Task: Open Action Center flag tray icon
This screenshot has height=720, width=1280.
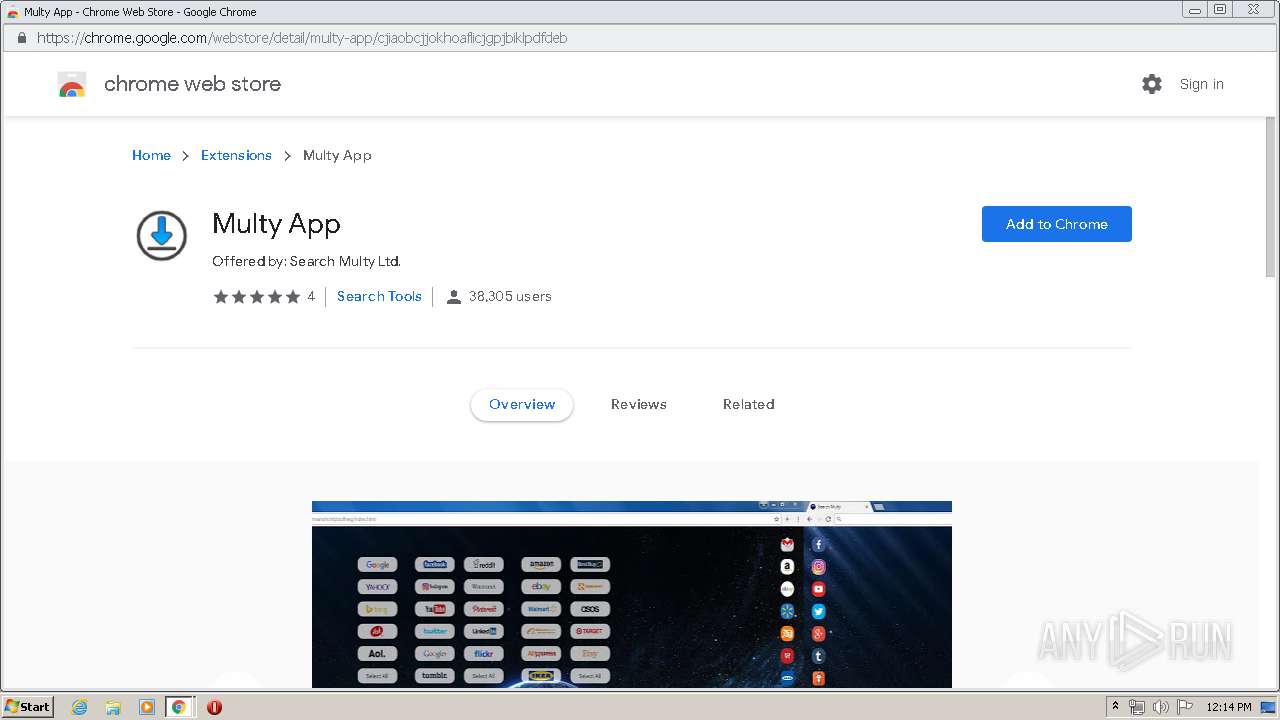Action: (x=1185, y=707)
